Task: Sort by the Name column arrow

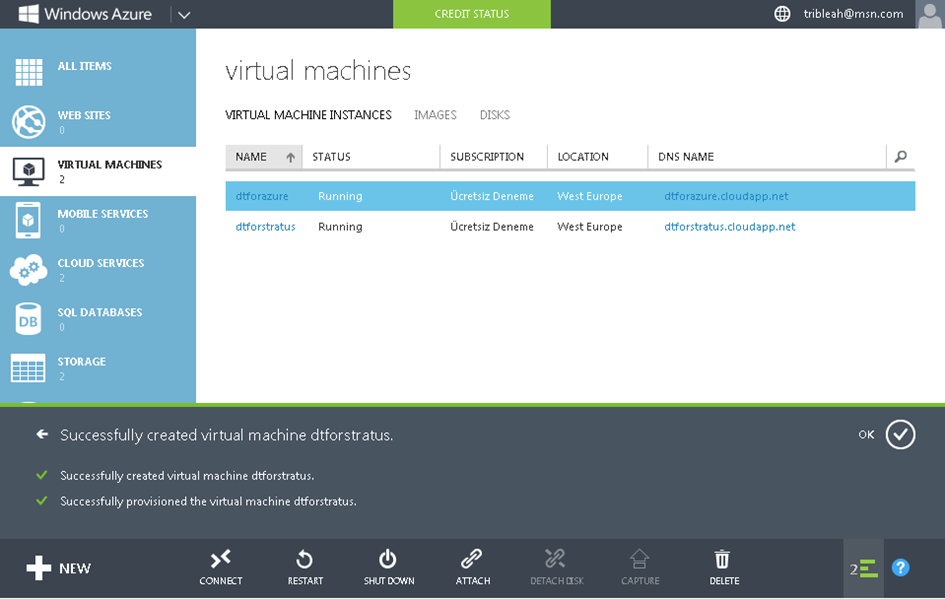Action: [290, 157]
